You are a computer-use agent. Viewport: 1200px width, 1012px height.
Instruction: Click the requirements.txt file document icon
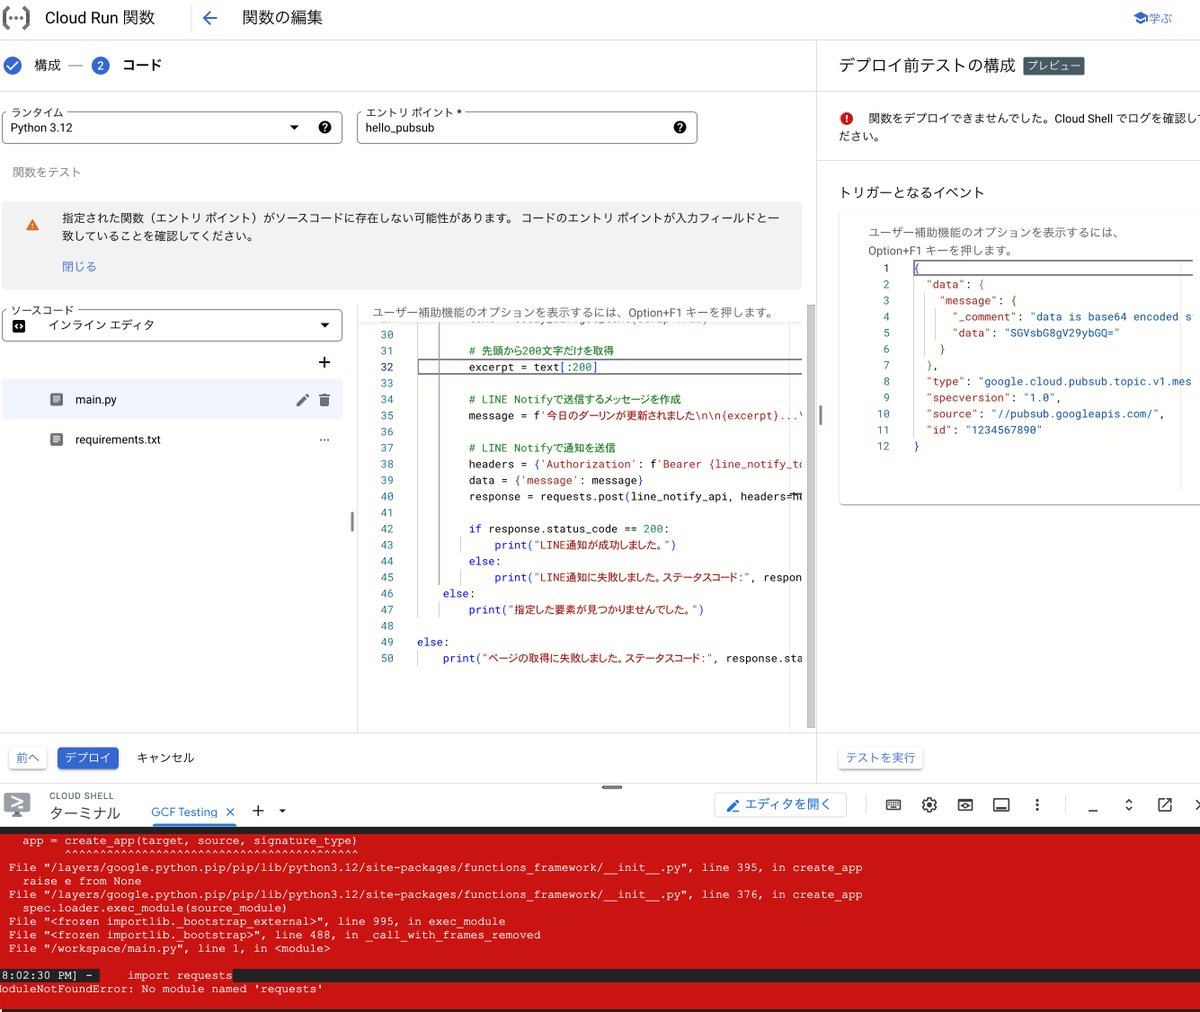tap(57, 440)
